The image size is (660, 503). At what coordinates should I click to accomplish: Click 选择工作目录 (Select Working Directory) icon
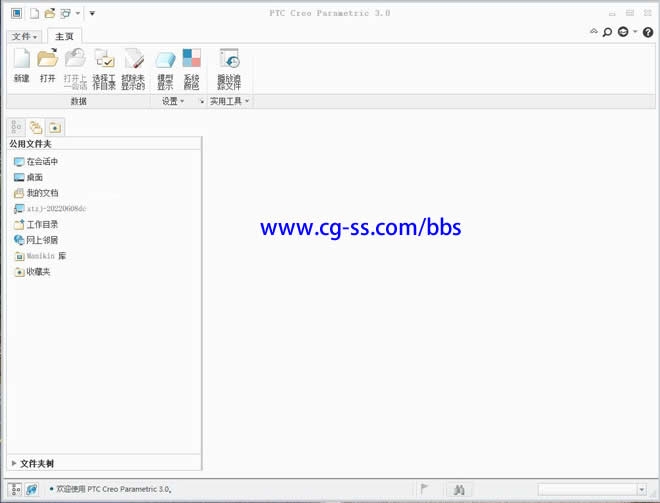(x=104, y=67)
